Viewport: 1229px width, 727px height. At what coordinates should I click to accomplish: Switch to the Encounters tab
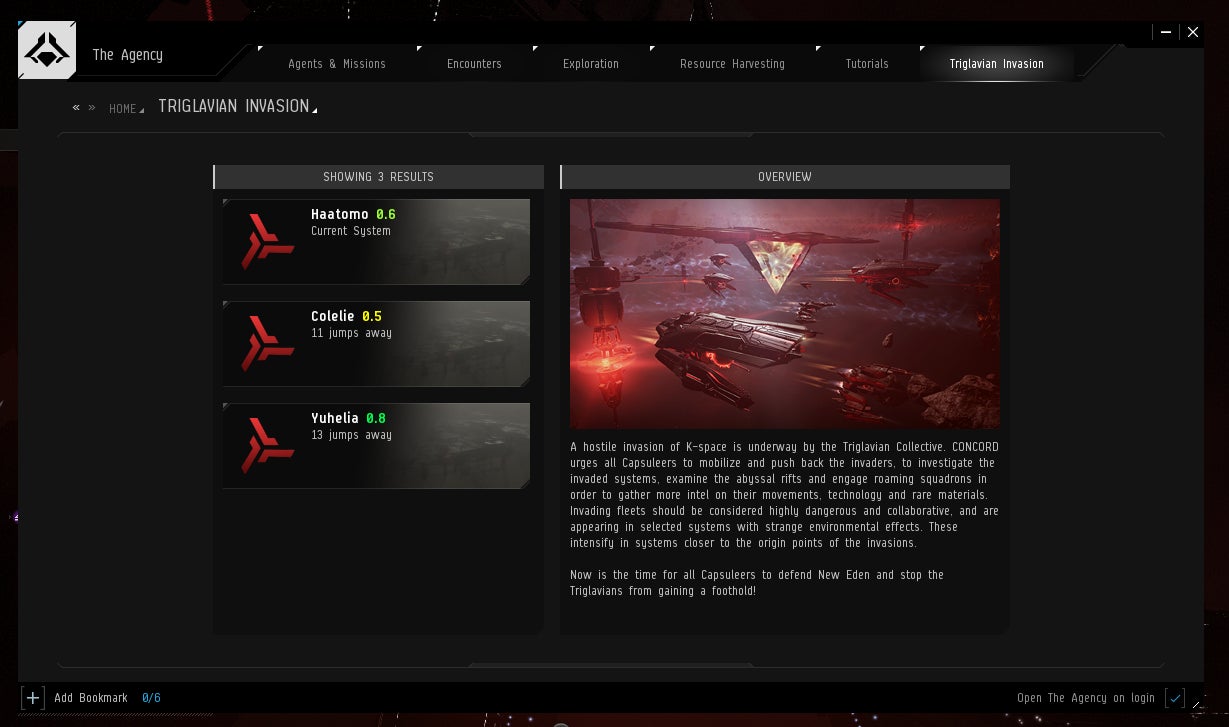[474, 63]
